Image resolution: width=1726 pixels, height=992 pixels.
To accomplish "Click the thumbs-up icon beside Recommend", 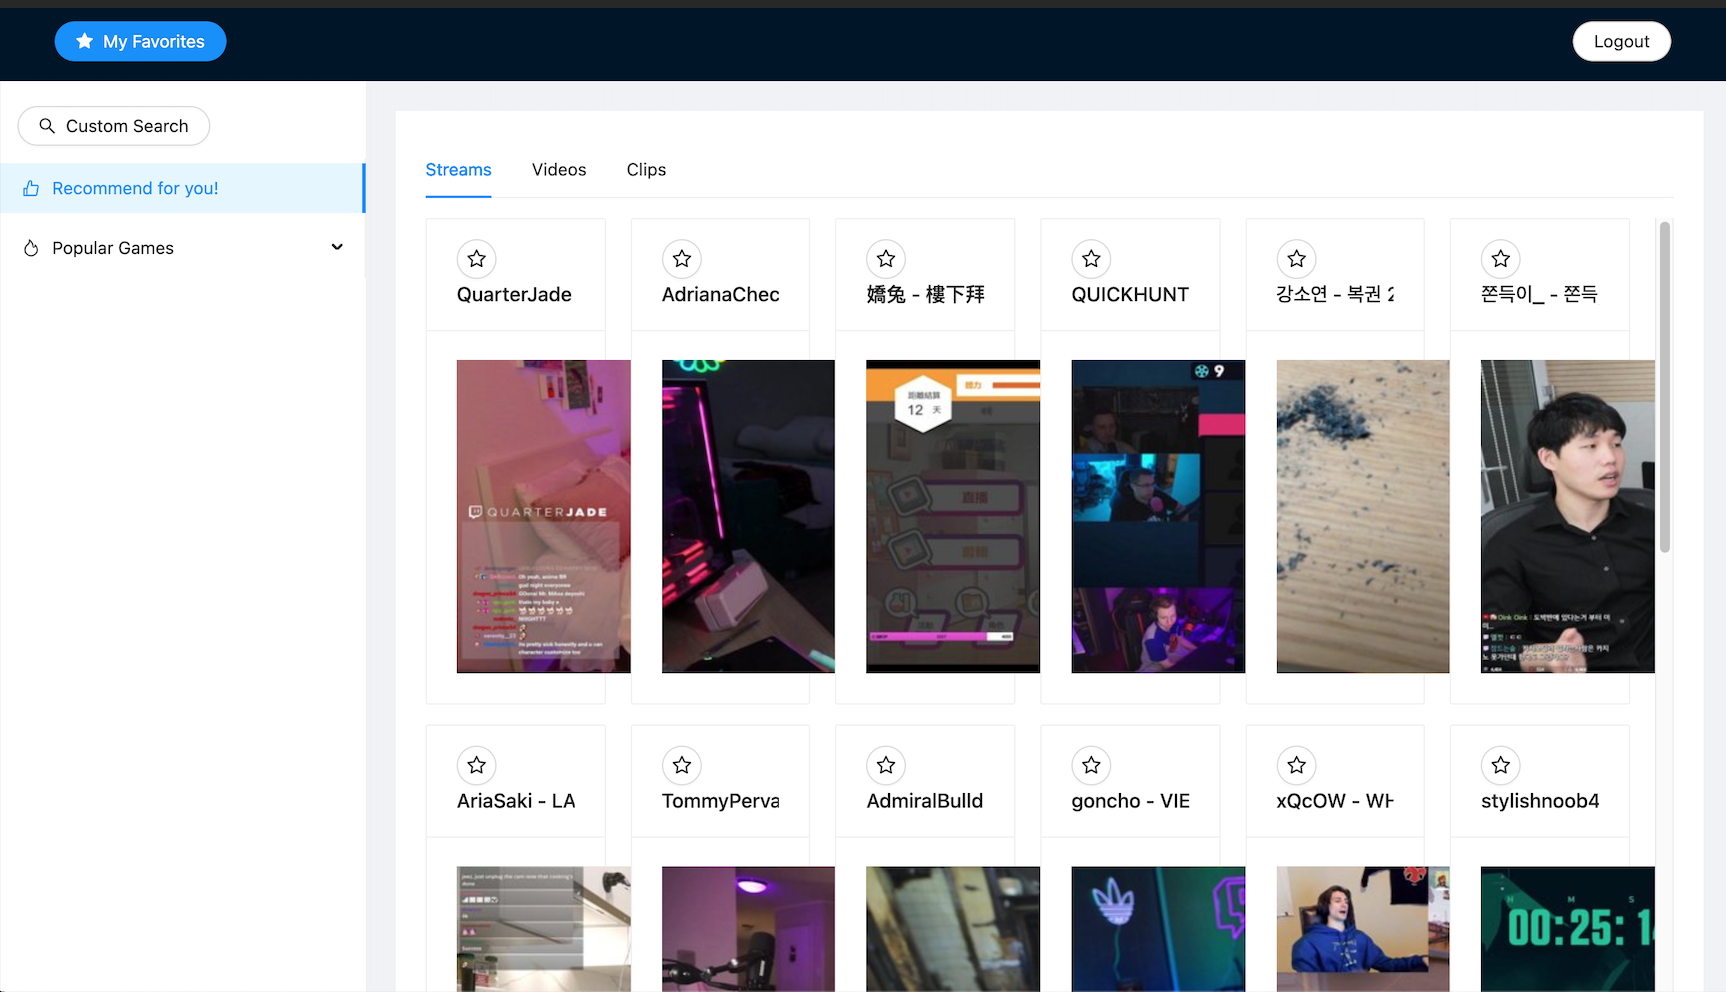I will point(31,188).
